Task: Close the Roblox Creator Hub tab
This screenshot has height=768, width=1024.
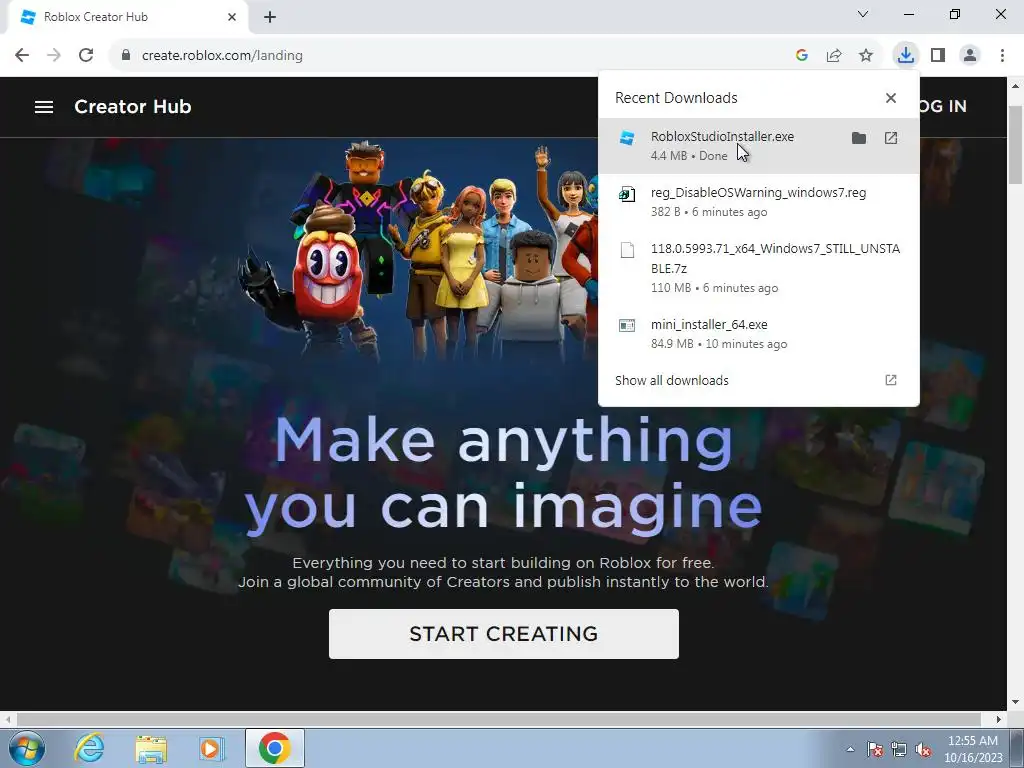Action: tap(232, 17)
